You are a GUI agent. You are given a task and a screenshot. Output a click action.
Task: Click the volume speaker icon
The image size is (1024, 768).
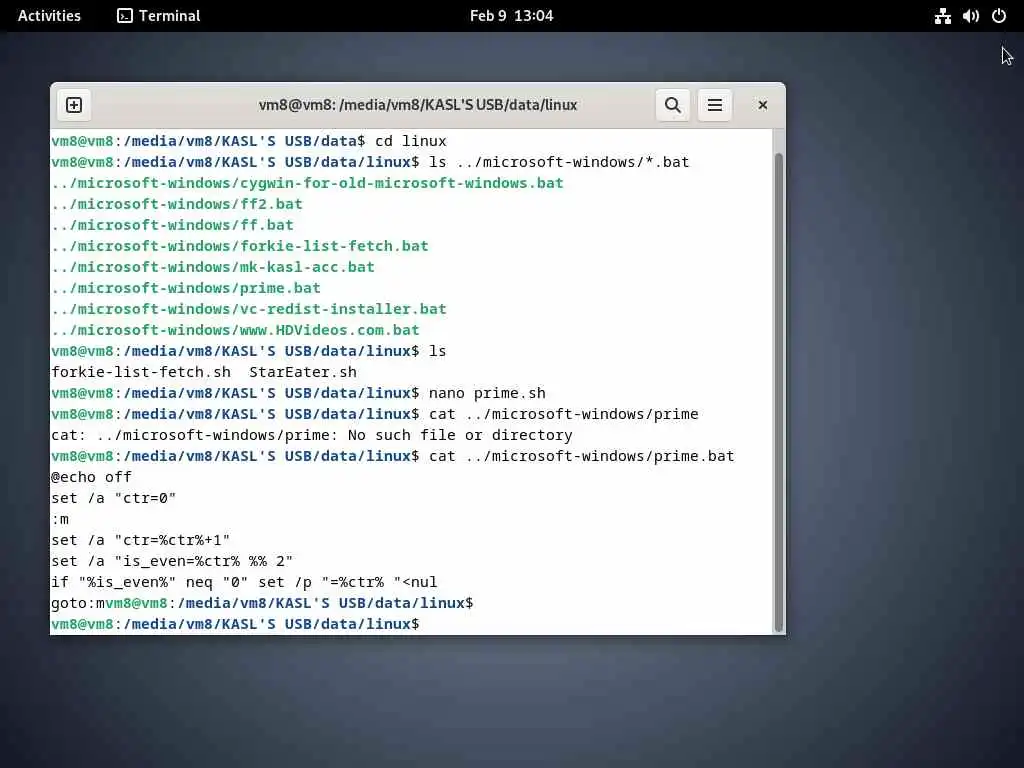coord(970,16)
